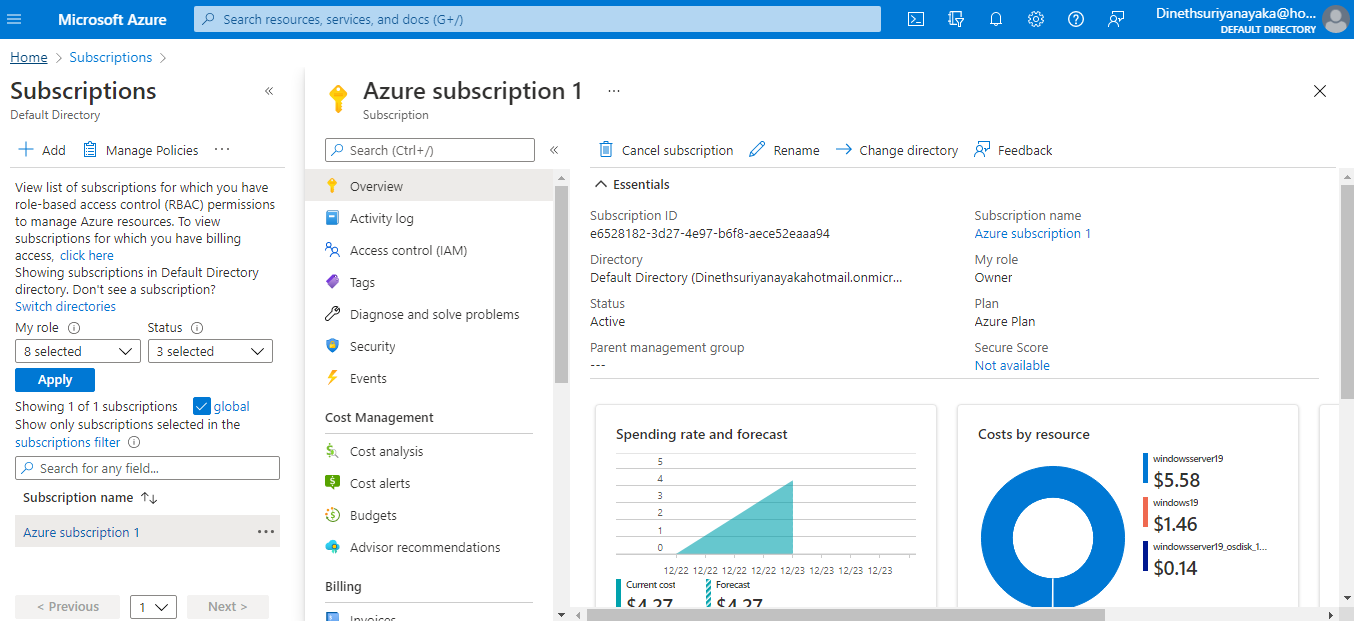
Task: Focus the top search resources field
Action: tap(537, 19)
